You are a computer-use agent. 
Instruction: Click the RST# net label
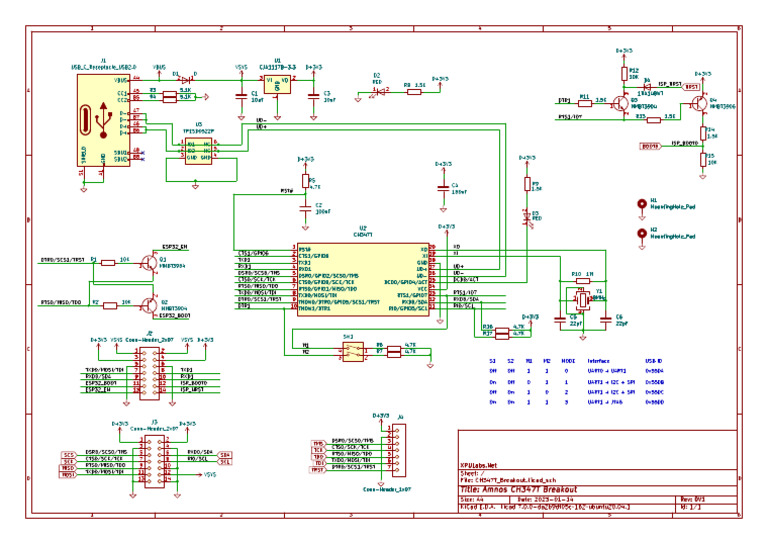tap(287, 191)
